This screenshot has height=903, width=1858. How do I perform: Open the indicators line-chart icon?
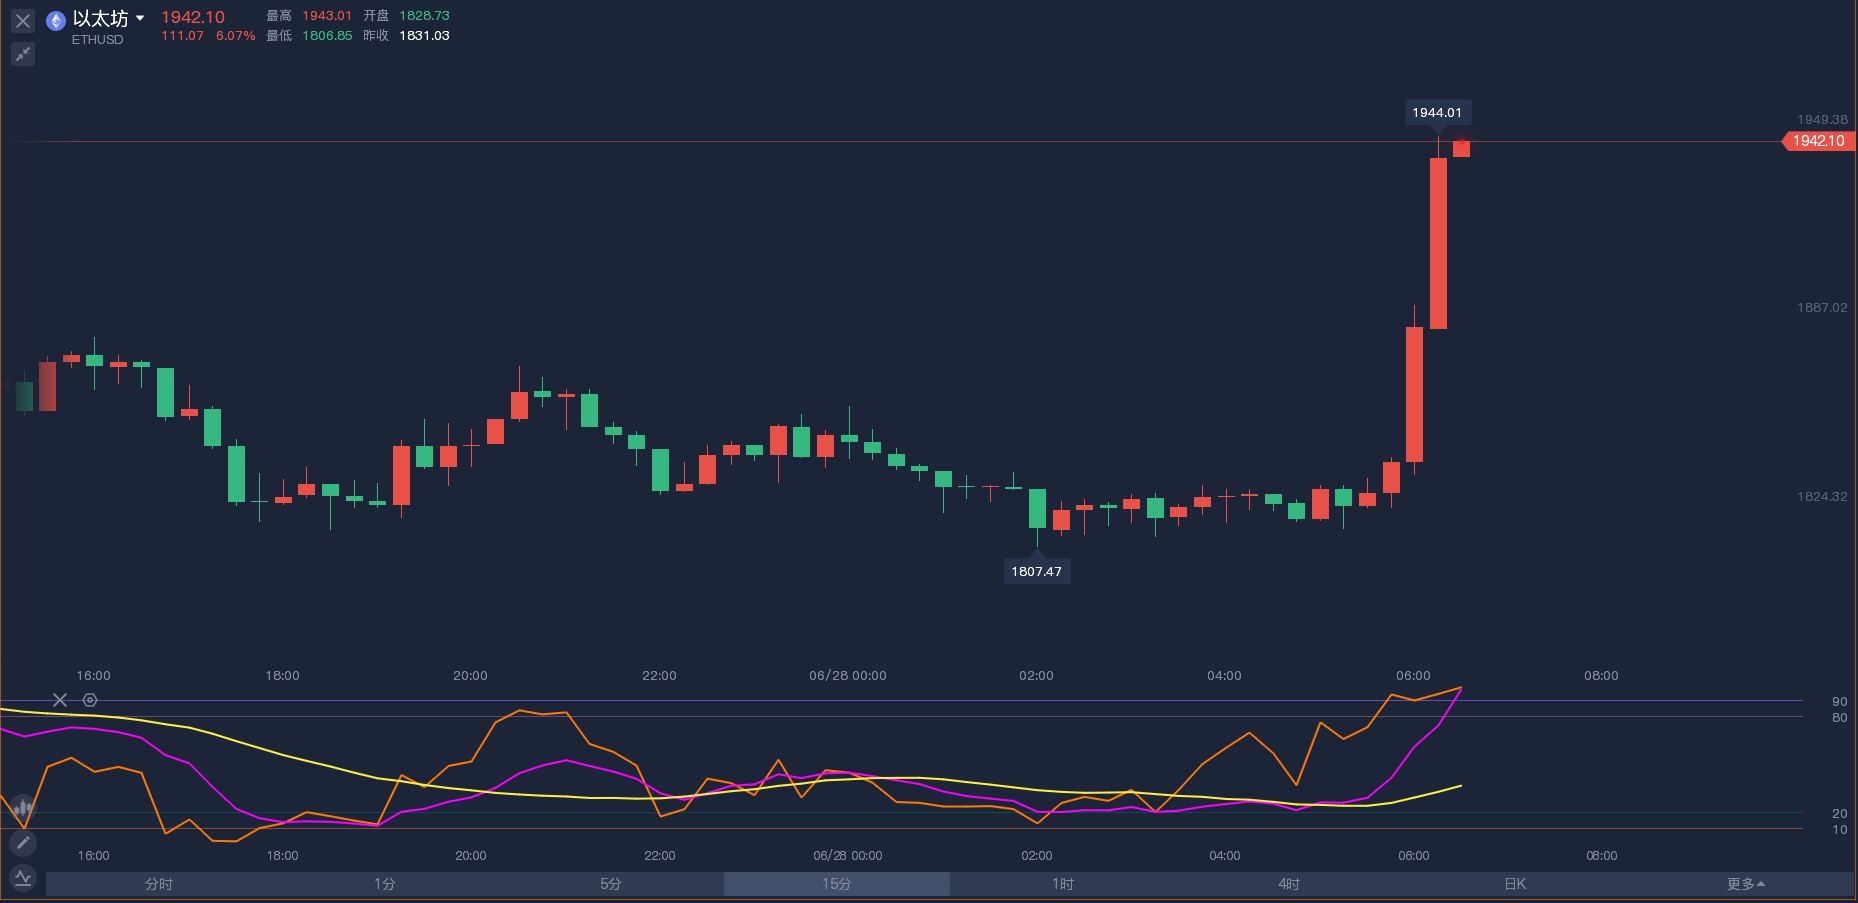tap(23, 879)
